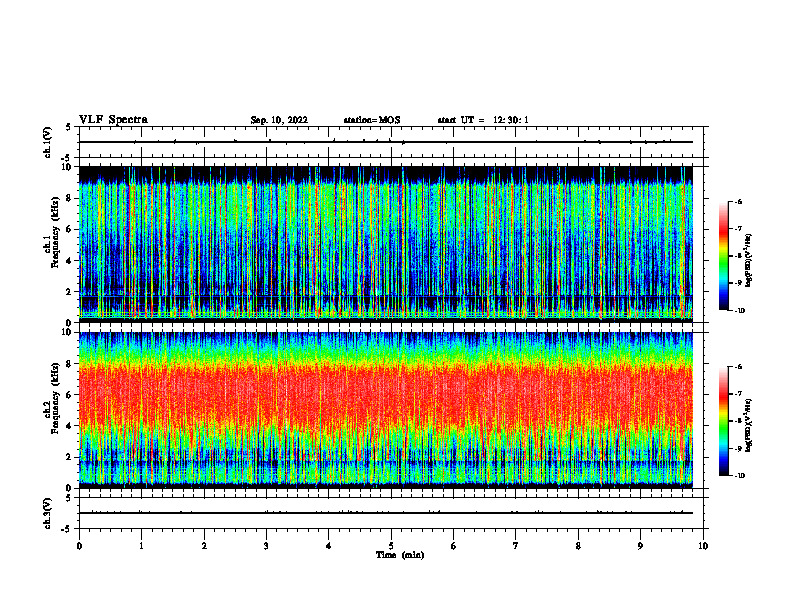
Task: Select the ch.2 colorbar log(PSD) units label
Action: point(749,425)
